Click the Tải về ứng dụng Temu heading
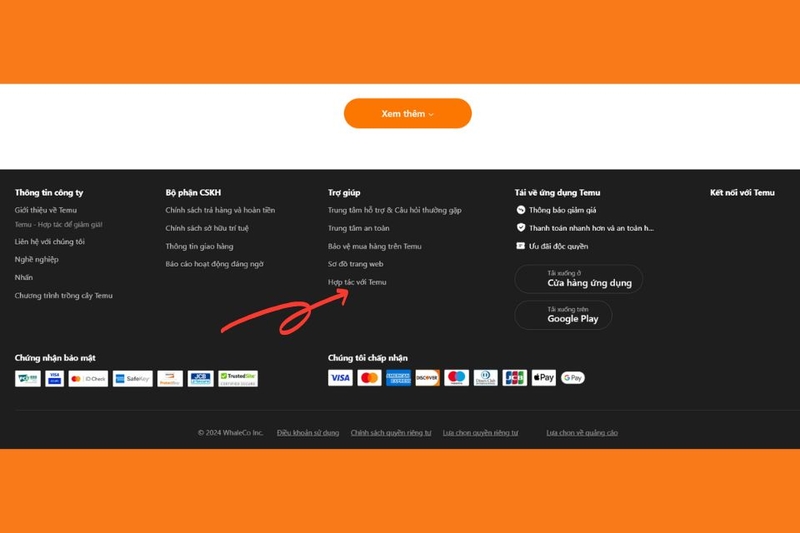Screen dimensions: 800x533 (558, 193)
